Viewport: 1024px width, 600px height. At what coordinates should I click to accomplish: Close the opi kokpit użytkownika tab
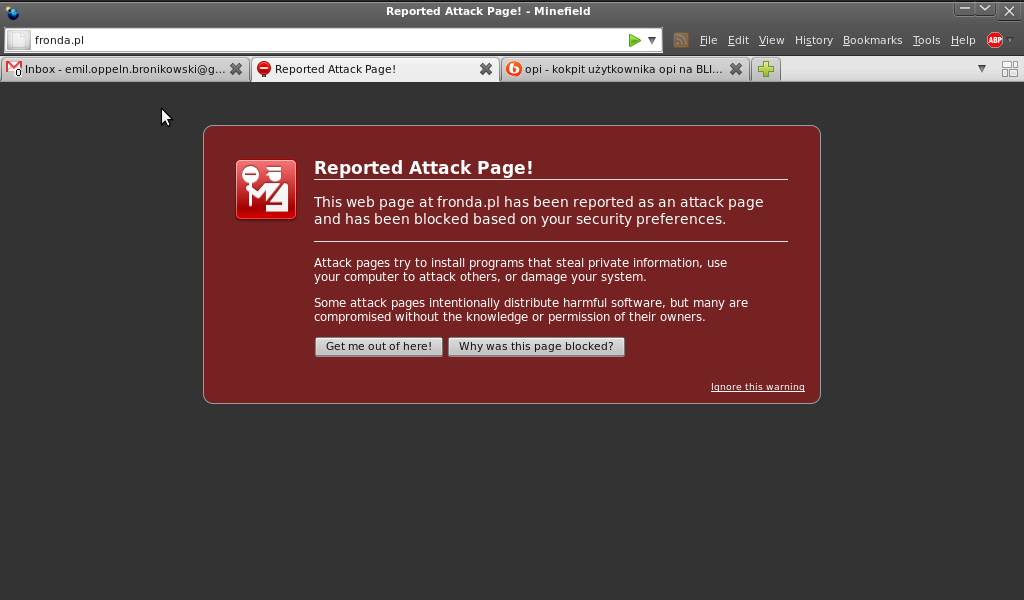[x=736, y=69]
